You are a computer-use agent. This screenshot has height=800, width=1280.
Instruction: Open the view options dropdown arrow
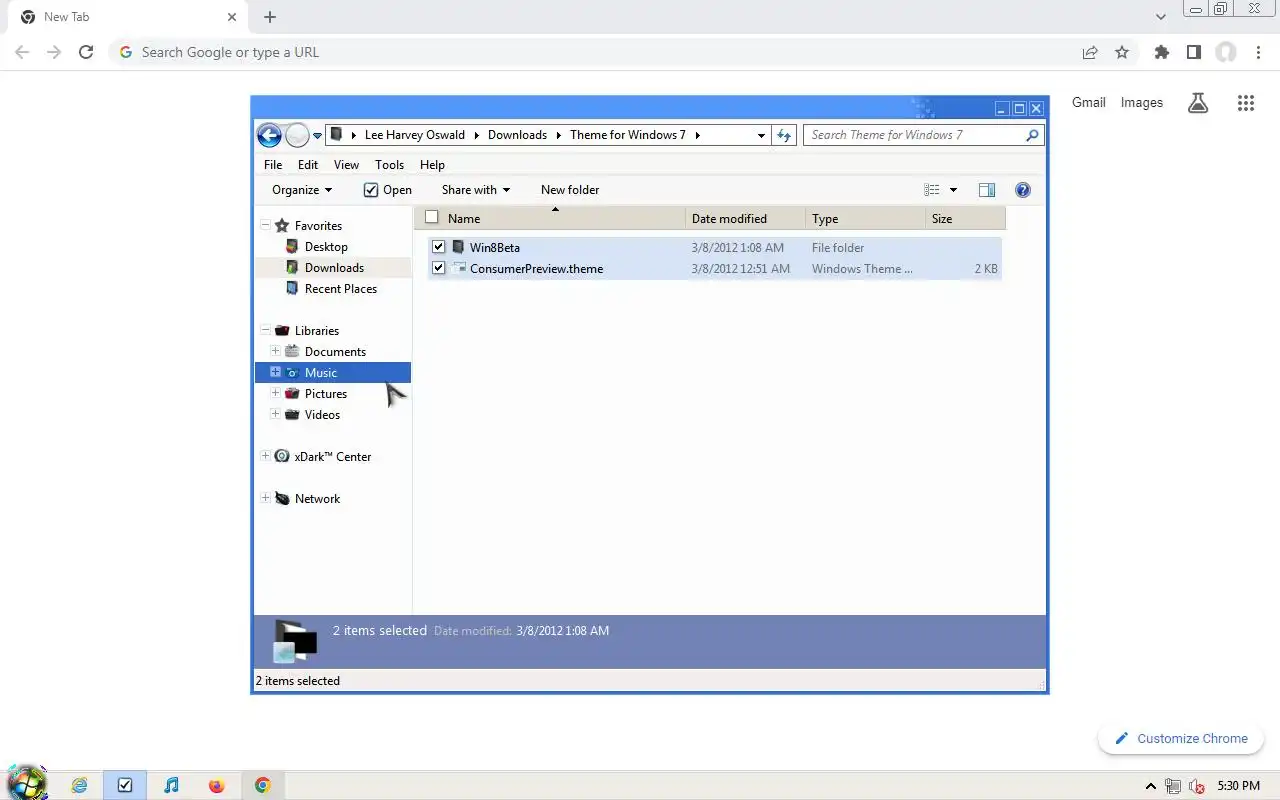pos(953,190)
